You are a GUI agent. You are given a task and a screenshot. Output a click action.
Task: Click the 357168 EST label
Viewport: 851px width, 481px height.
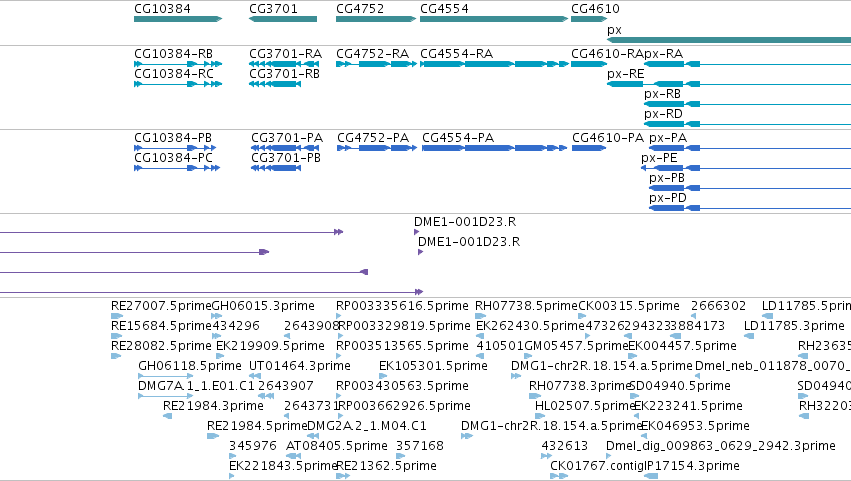(420, 446)
